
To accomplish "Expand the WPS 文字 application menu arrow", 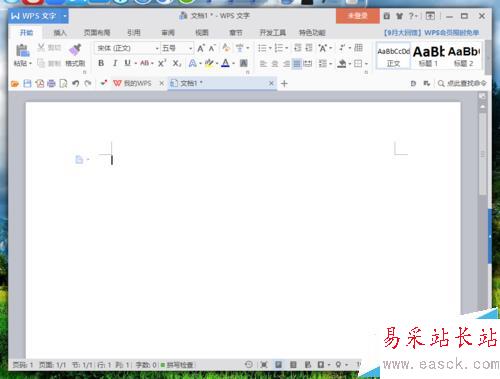I will point(65,16).
